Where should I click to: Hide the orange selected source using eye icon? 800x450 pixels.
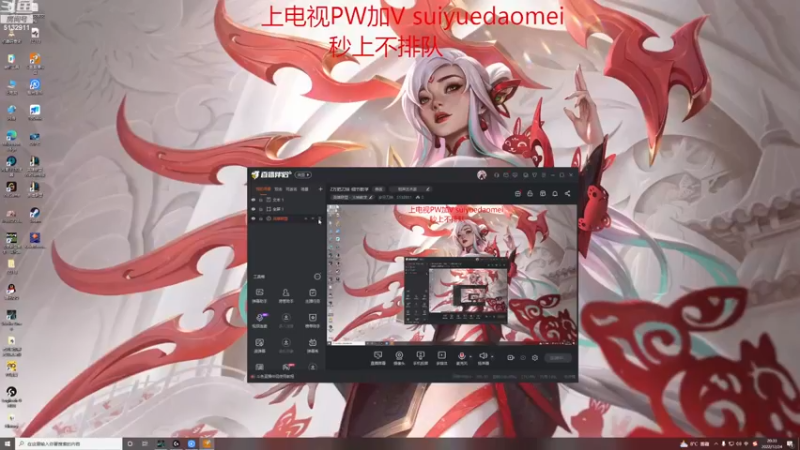pos(253,218)
